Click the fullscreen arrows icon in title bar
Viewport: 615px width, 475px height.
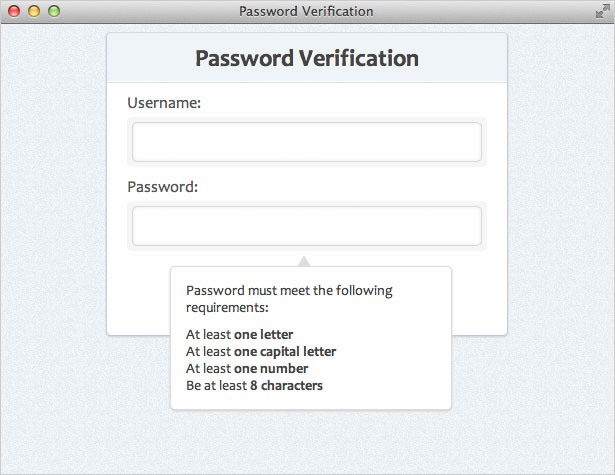602,11
